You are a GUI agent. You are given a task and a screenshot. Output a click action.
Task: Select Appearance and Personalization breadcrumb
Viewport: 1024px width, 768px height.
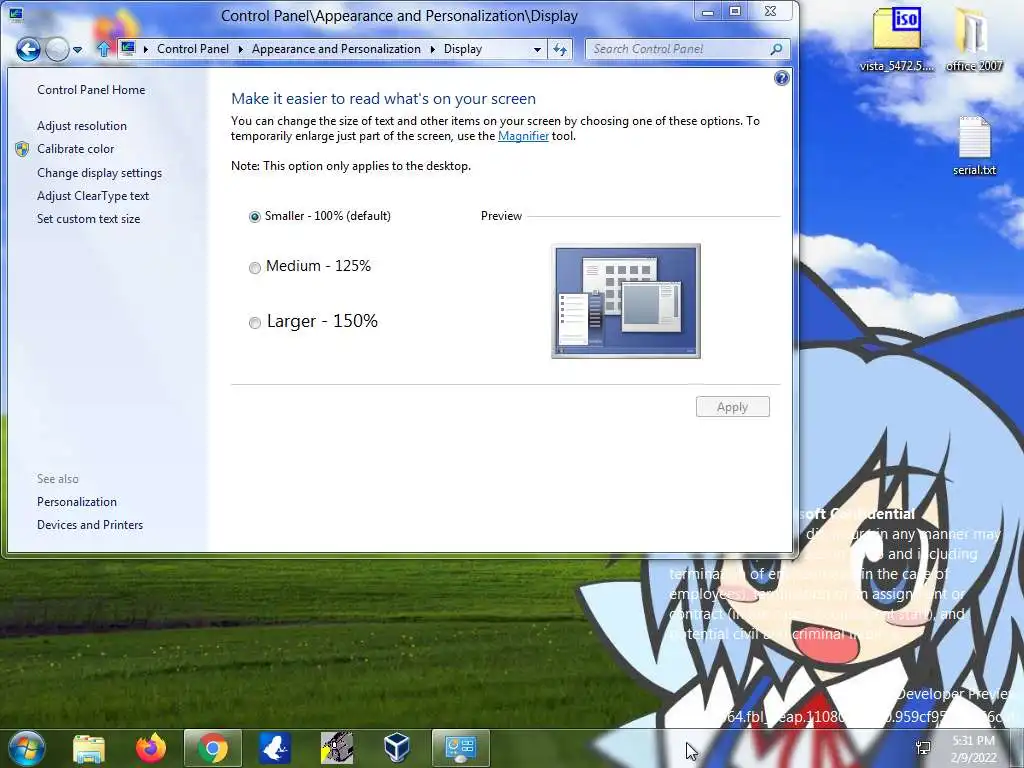pos(336,49)
